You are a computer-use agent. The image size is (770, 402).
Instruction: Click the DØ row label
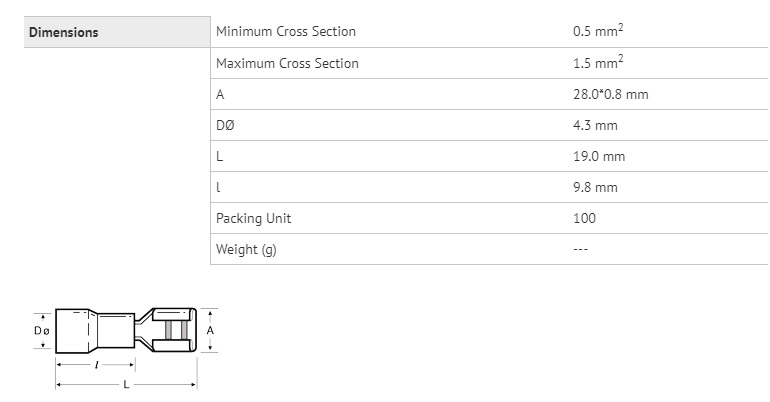(x=225, y=125)
